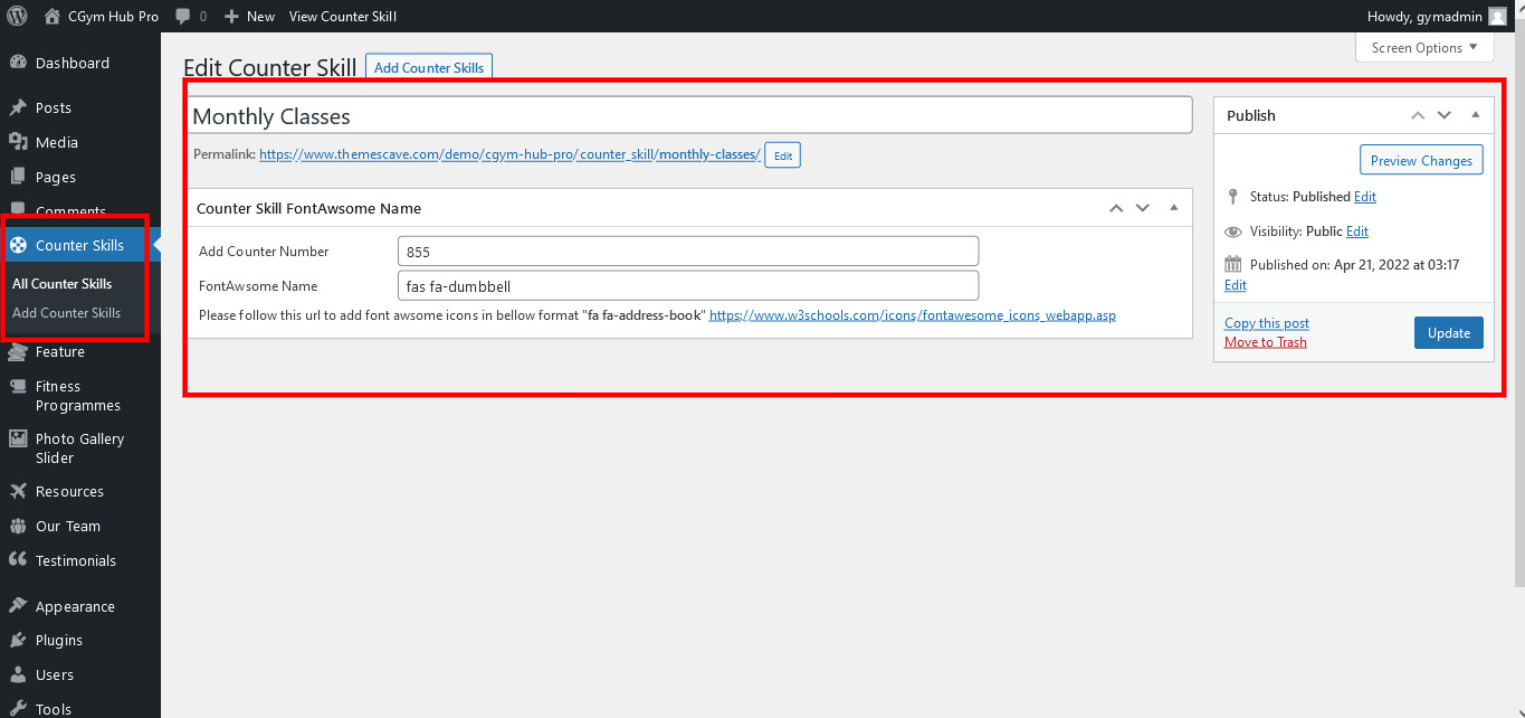Open the comments bubble icon in admin bar
Screen dimensions: 1525x718
183,17
